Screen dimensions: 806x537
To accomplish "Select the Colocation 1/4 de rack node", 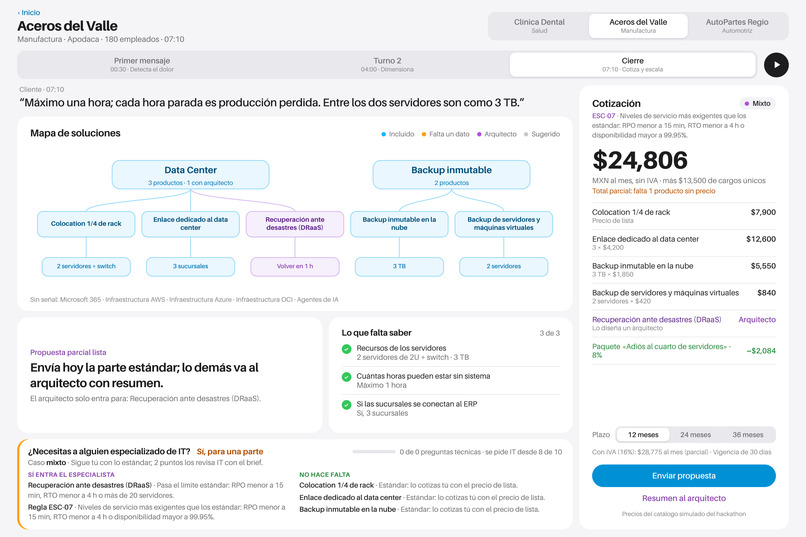I will click(x=86, y=224).
